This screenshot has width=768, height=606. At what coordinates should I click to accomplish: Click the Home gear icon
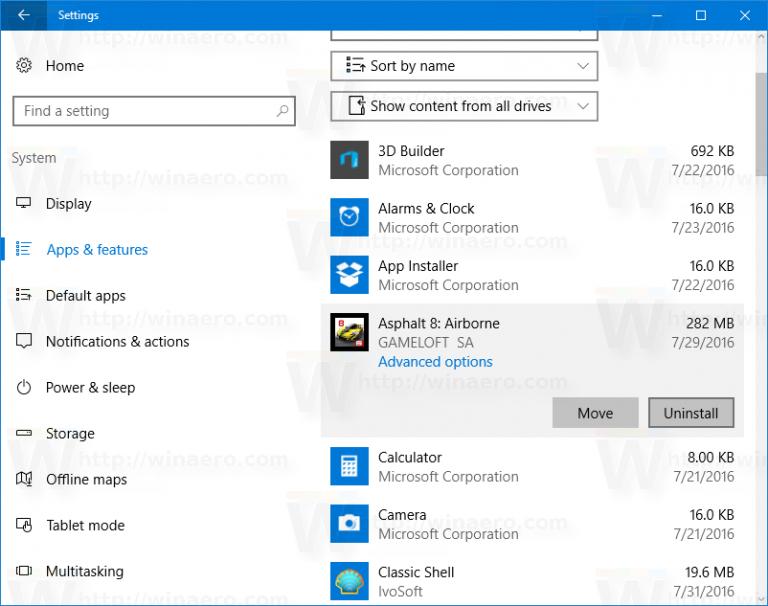coord(24,65)
